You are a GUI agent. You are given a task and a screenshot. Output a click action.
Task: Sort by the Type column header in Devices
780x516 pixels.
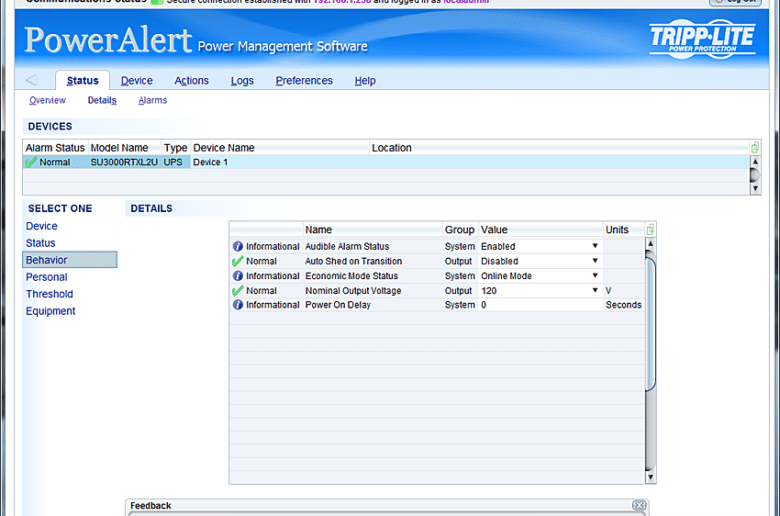[176, 148]
